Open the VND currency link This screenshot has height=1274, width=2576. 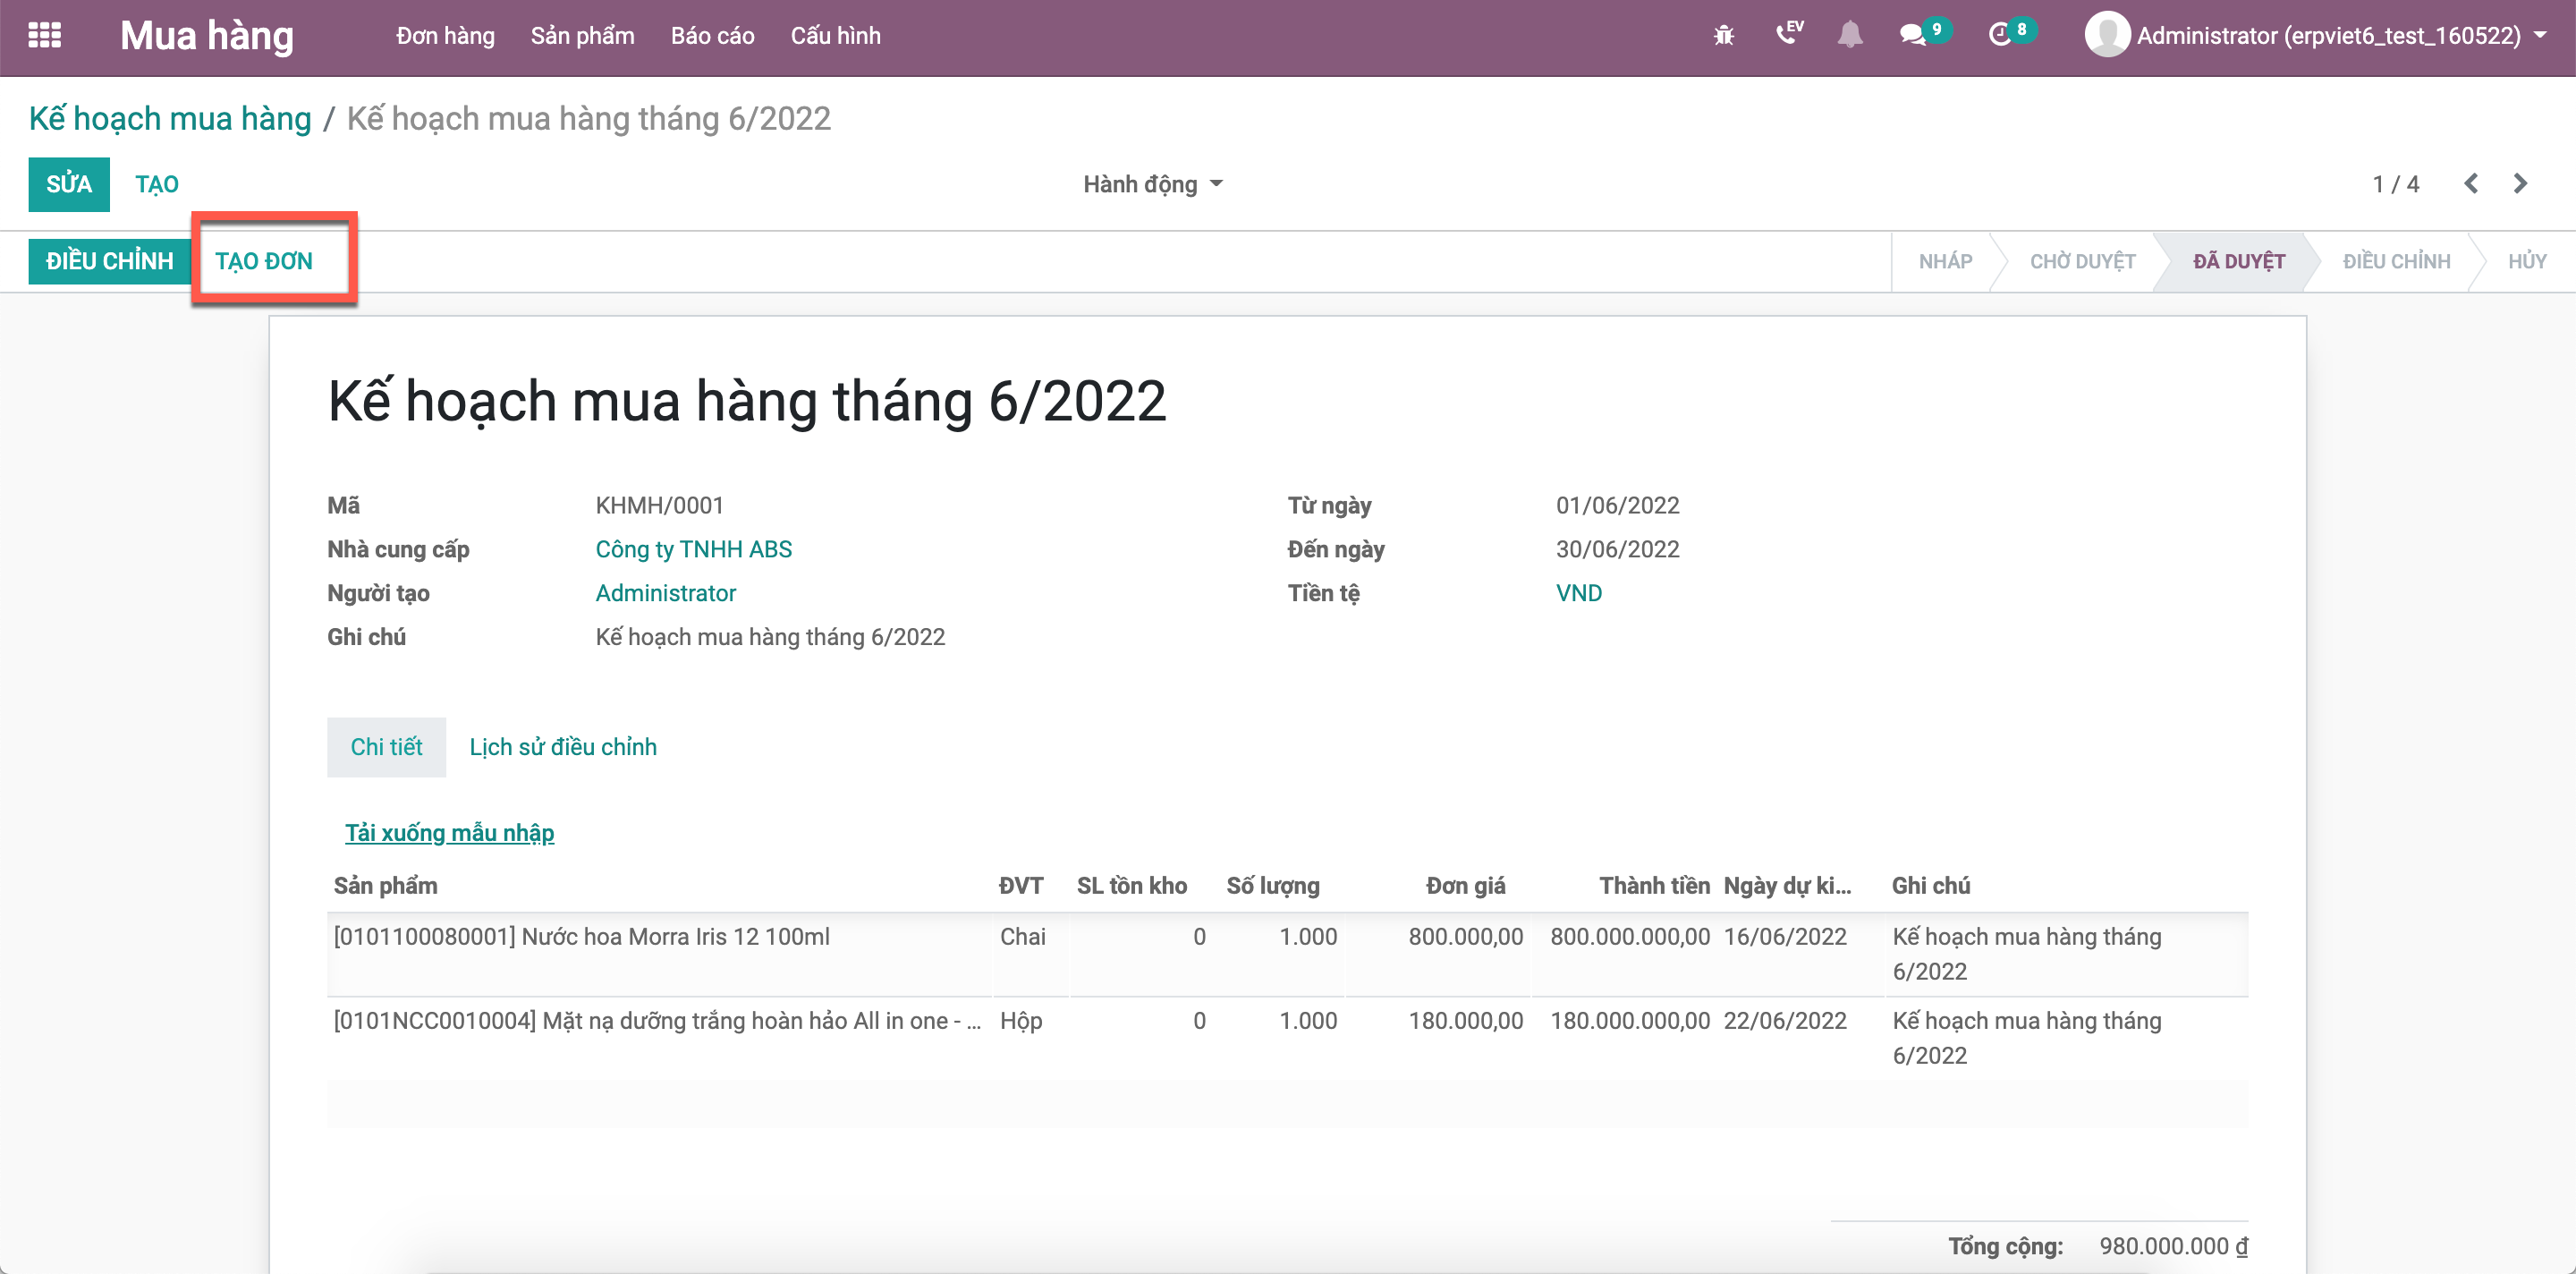[1578, 593]
